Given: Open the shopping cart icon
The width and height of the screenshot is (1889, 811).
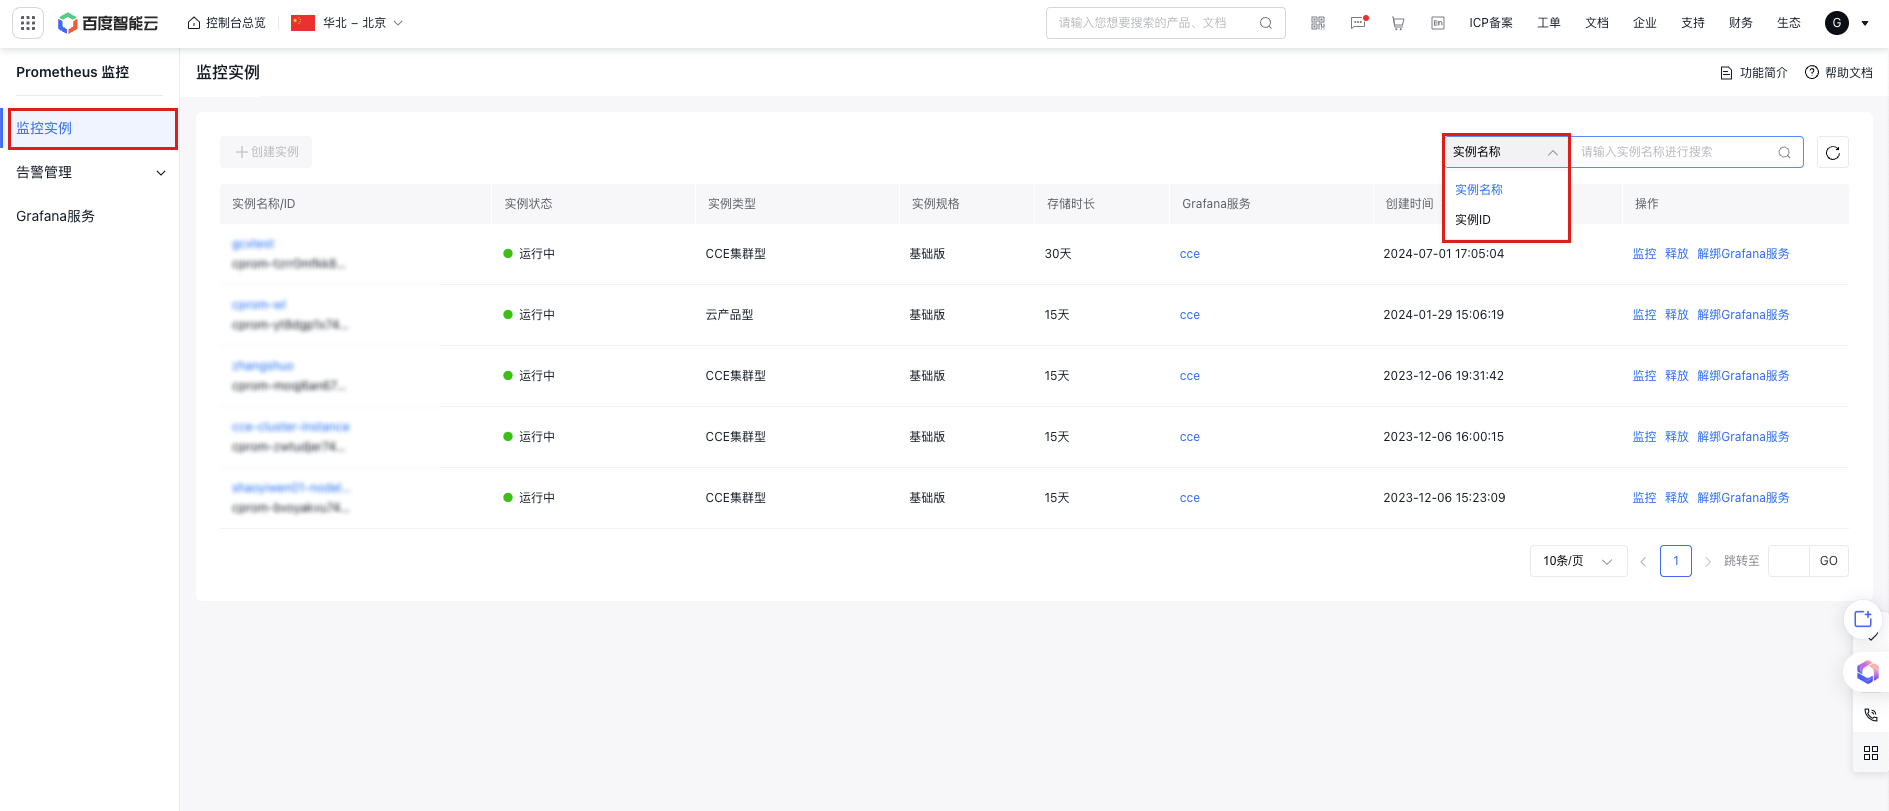Looking at the screenshot, I should [x=1398, y=23].
